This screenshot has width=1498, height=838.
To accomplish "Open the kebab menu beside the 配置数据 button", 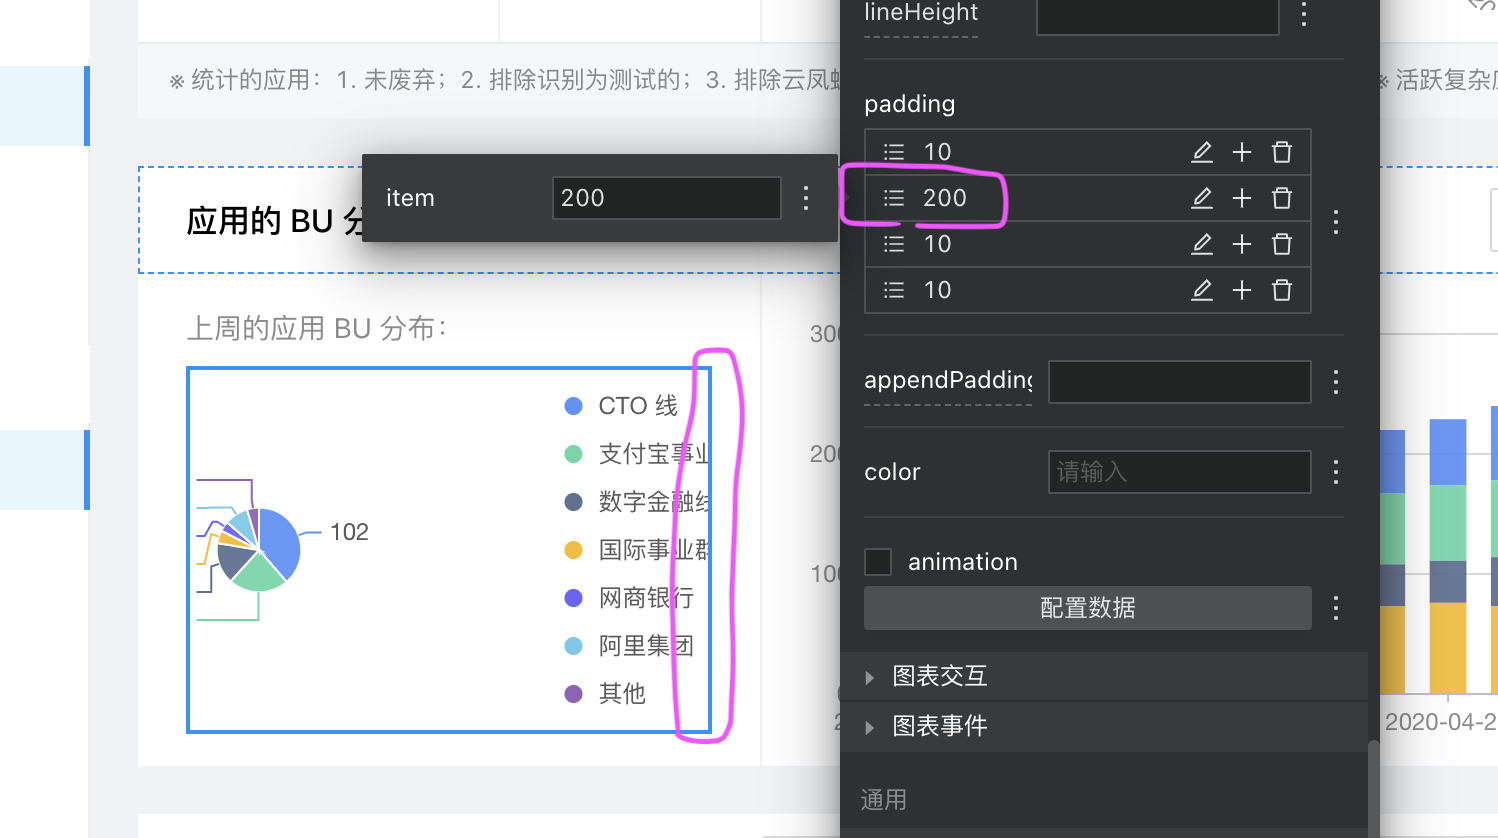I will [x=1335, y=607].
